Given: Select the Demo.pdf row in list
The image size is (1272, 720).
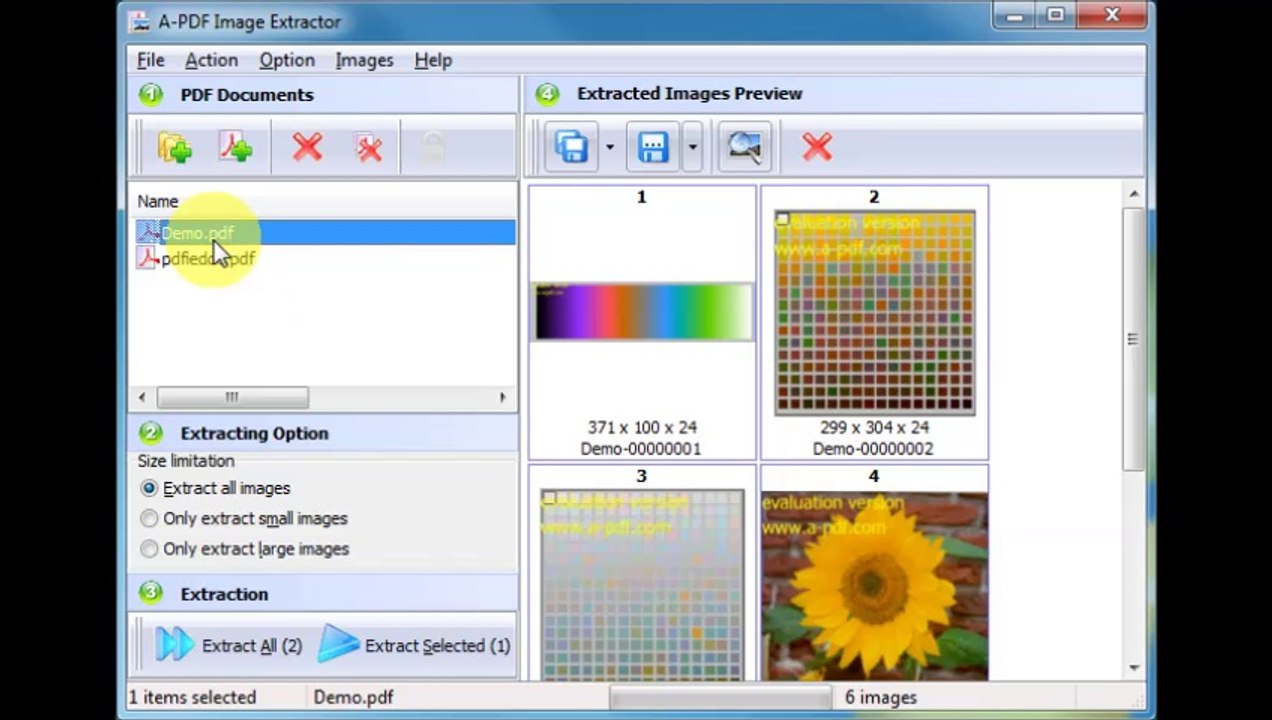Looking at the screenshot, I should click(325, 233).
